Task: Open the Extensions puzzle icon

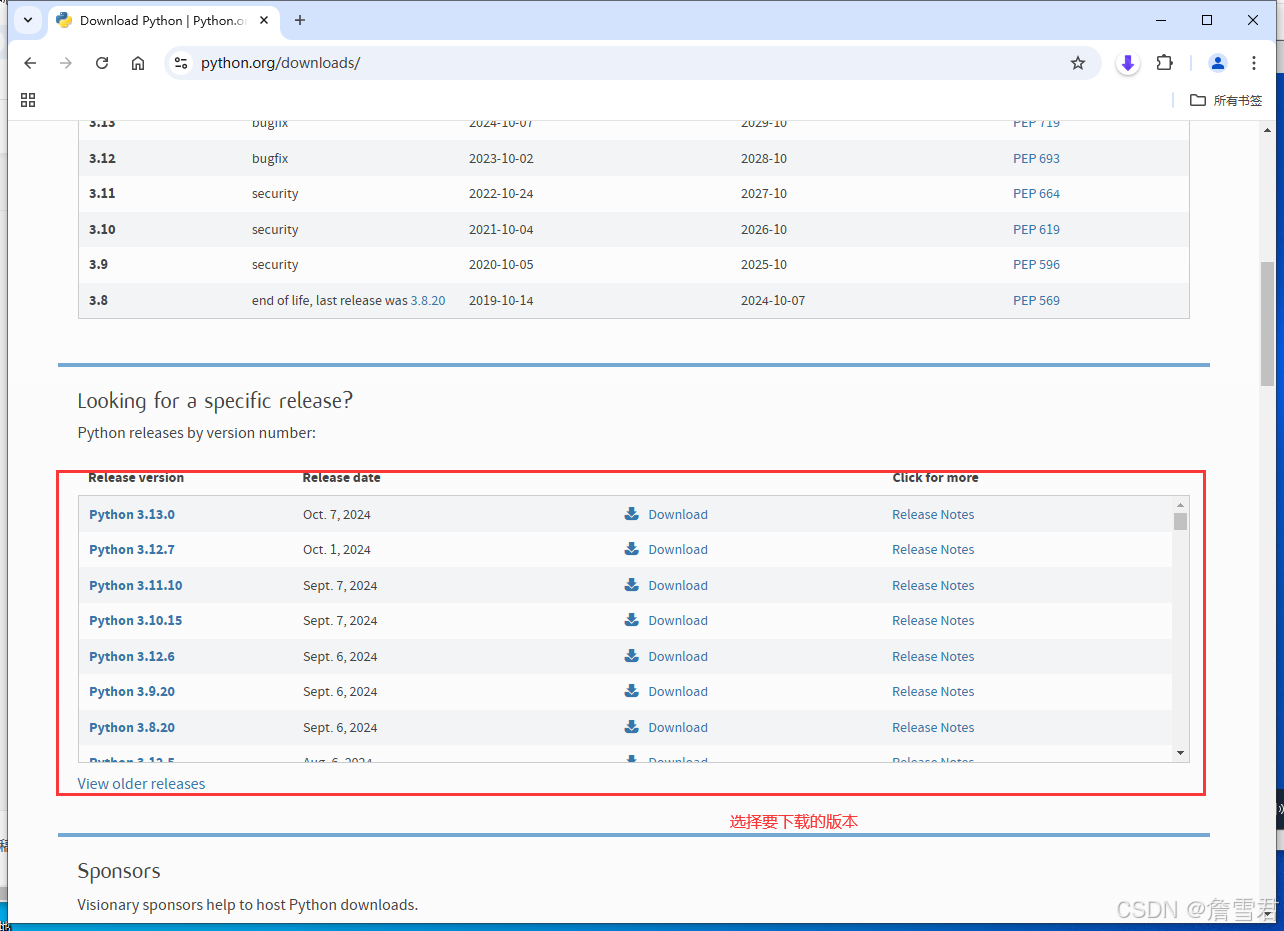Action: [x=1164, y=63]
